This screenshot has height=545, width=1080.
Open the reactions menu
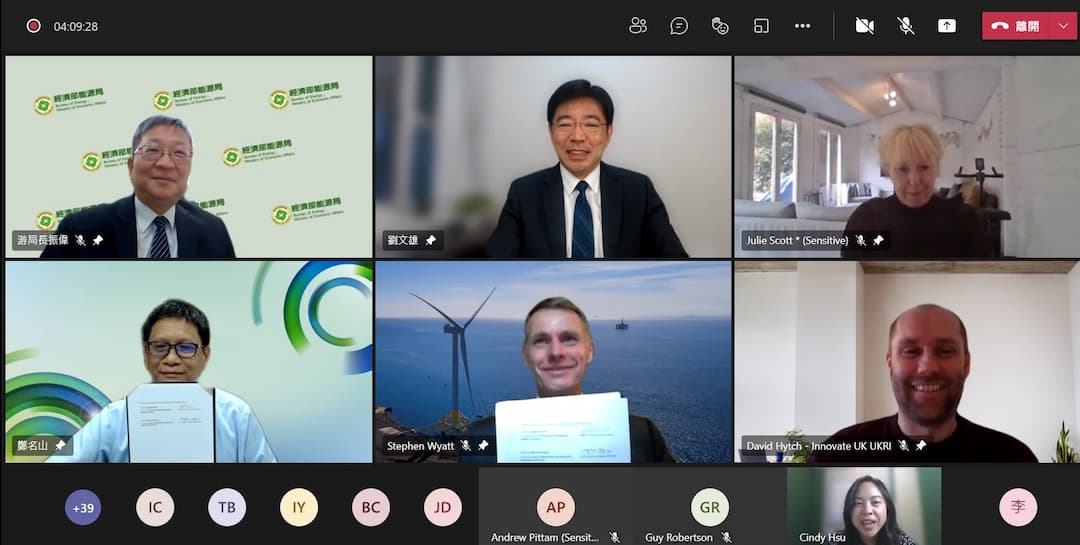[x=720, y=26]
